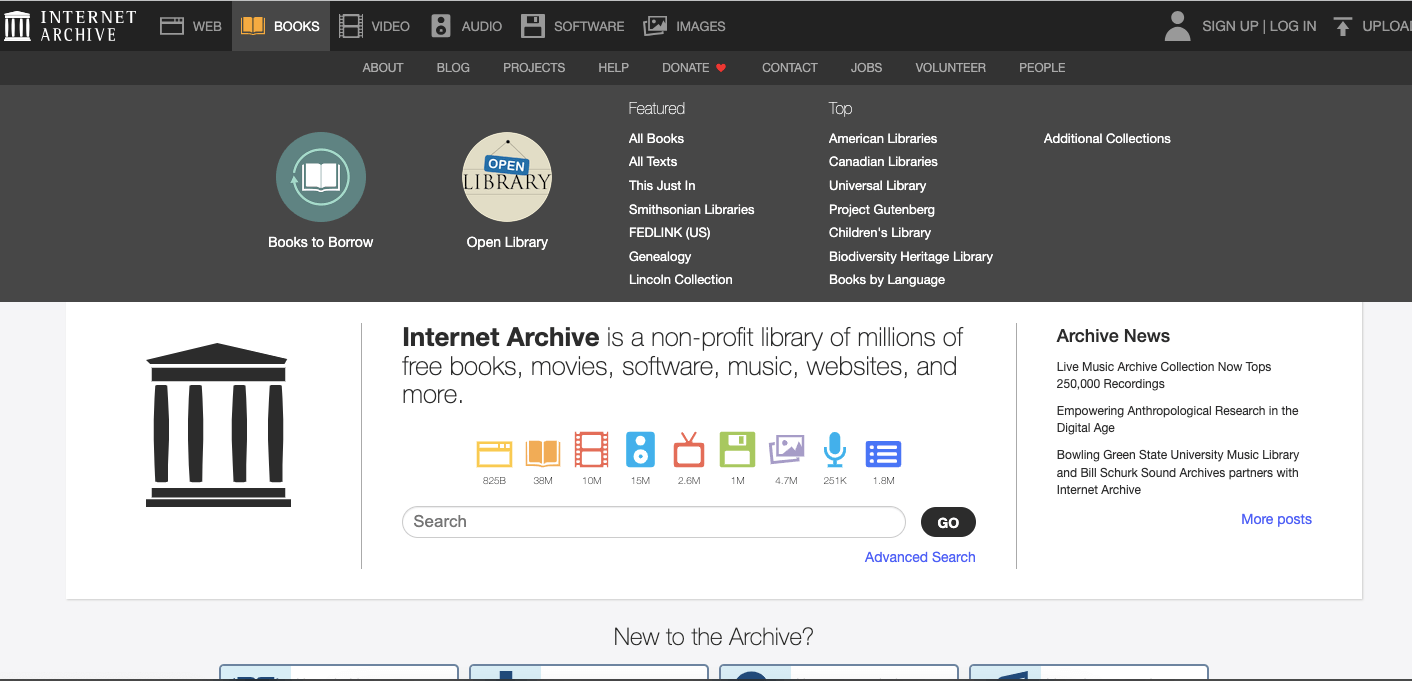The height and width of the screenshot is (681, 1412).
Task: Open the All Texts collection
Action: point(653,162)
